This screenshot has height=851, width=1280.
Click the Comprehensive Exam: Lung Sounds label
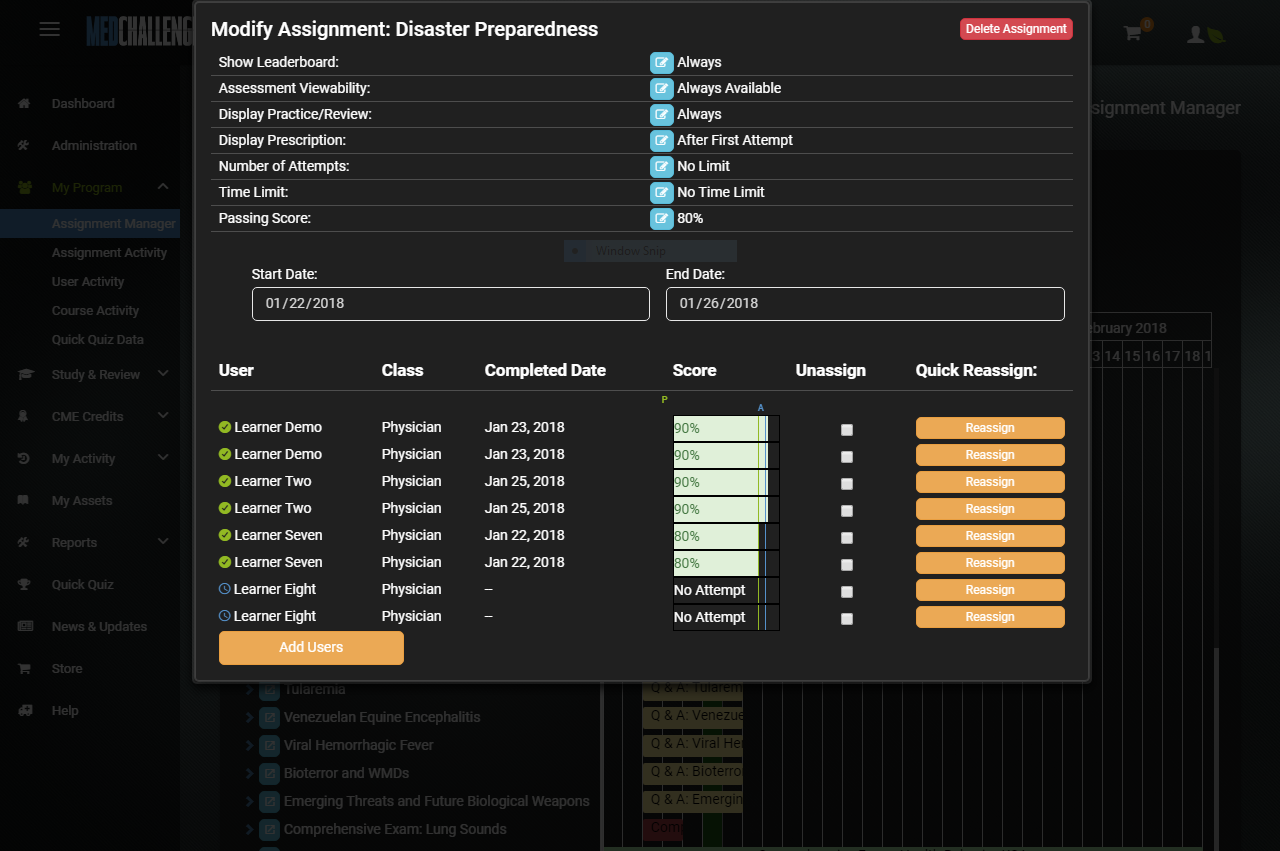(395, 829)
